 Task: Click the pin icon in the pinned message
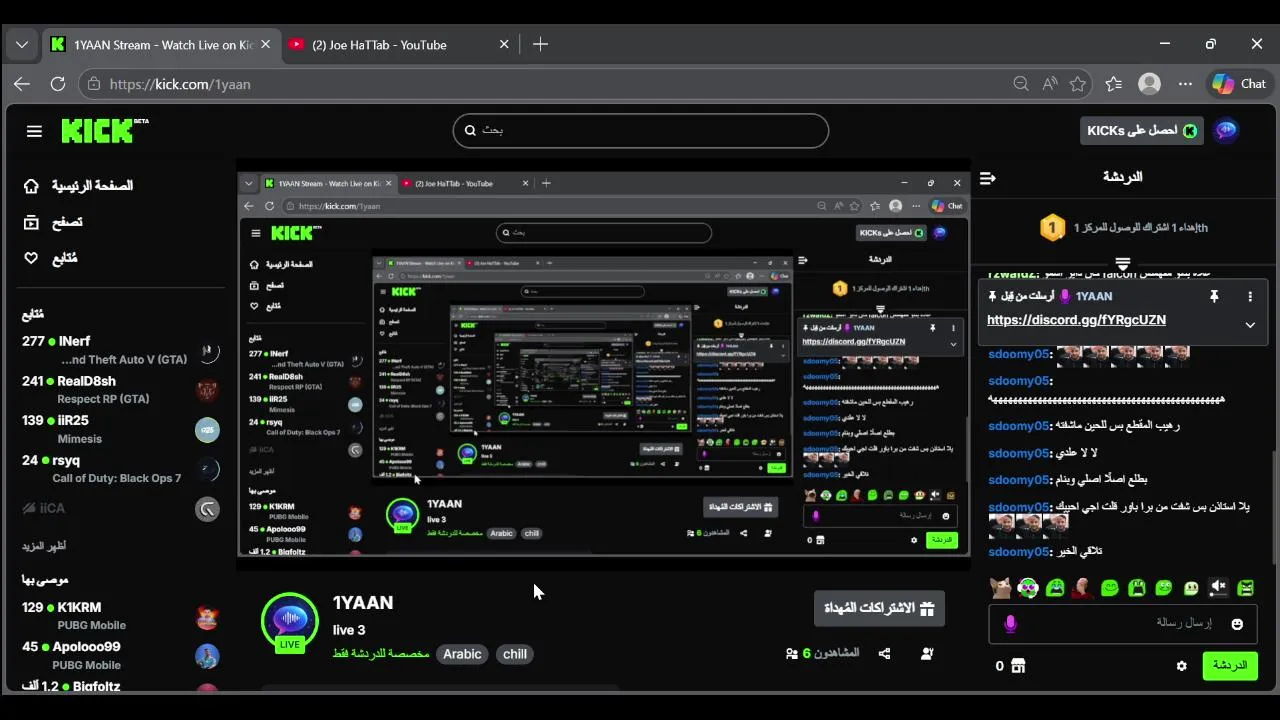click(x=1214, y=296)
